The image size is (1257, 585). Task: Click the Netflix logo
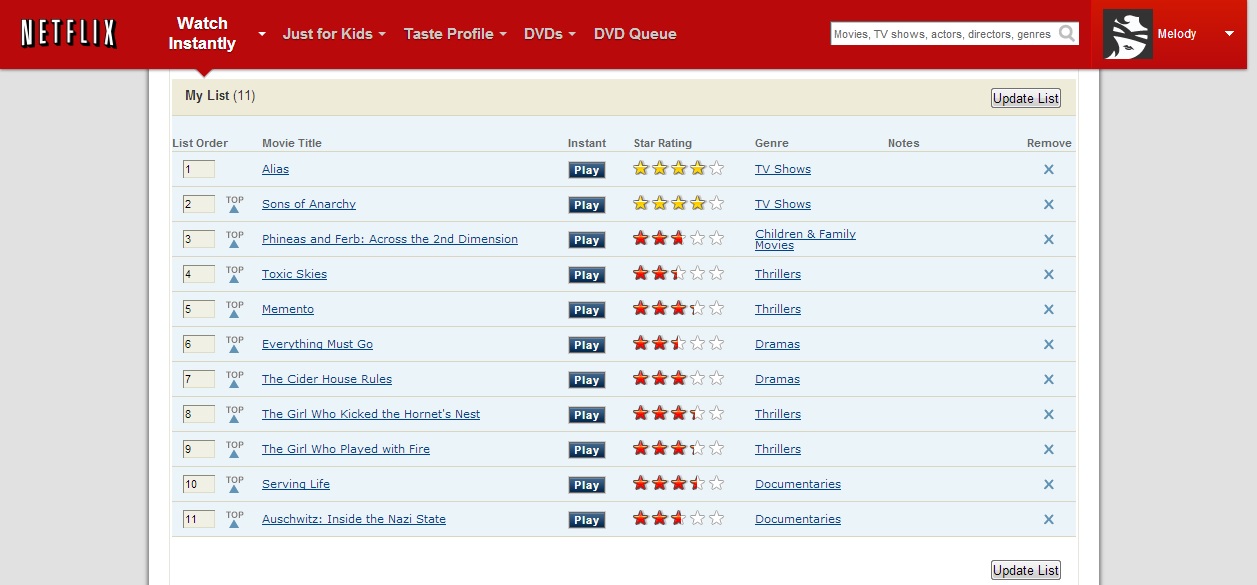tap(66, 33)
